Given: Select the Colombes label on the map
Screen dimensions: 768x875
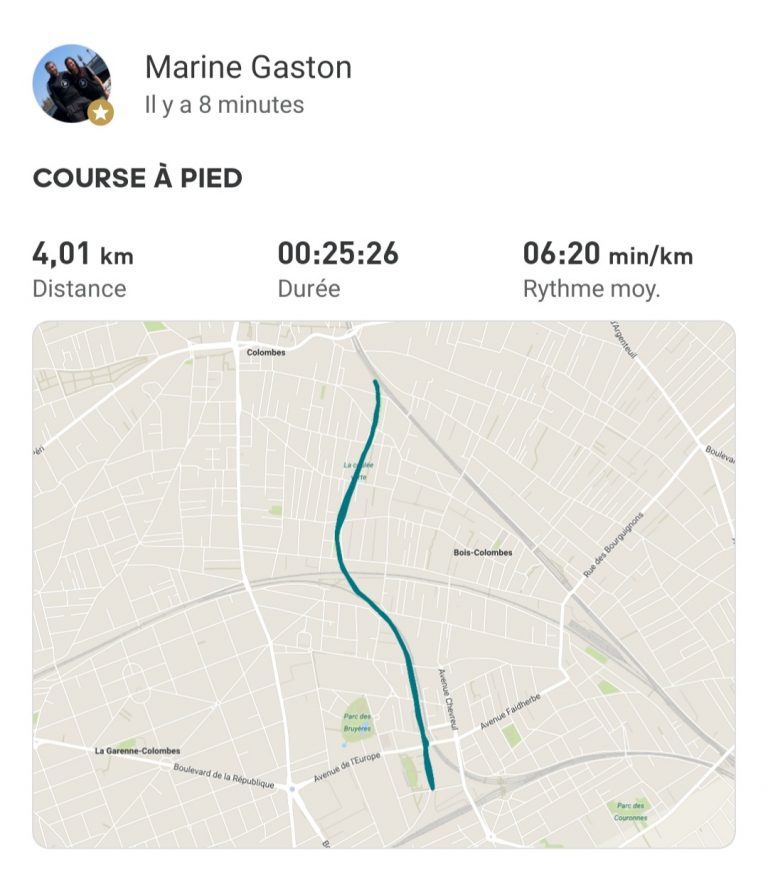Looking at the screenshot, I should tap(266, 352).
